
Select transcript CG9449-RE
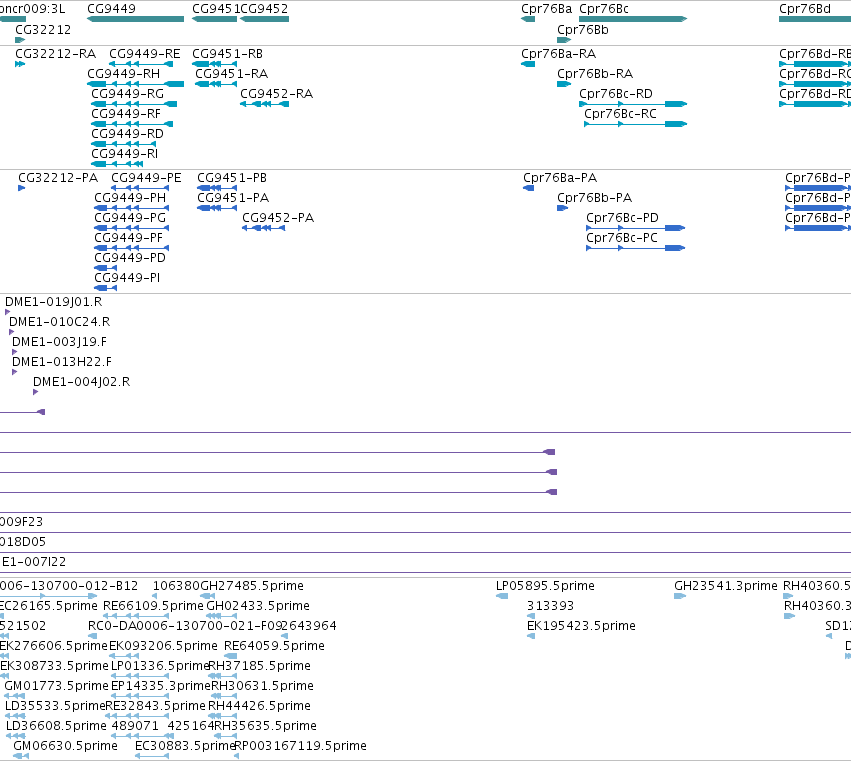point(145,54)
